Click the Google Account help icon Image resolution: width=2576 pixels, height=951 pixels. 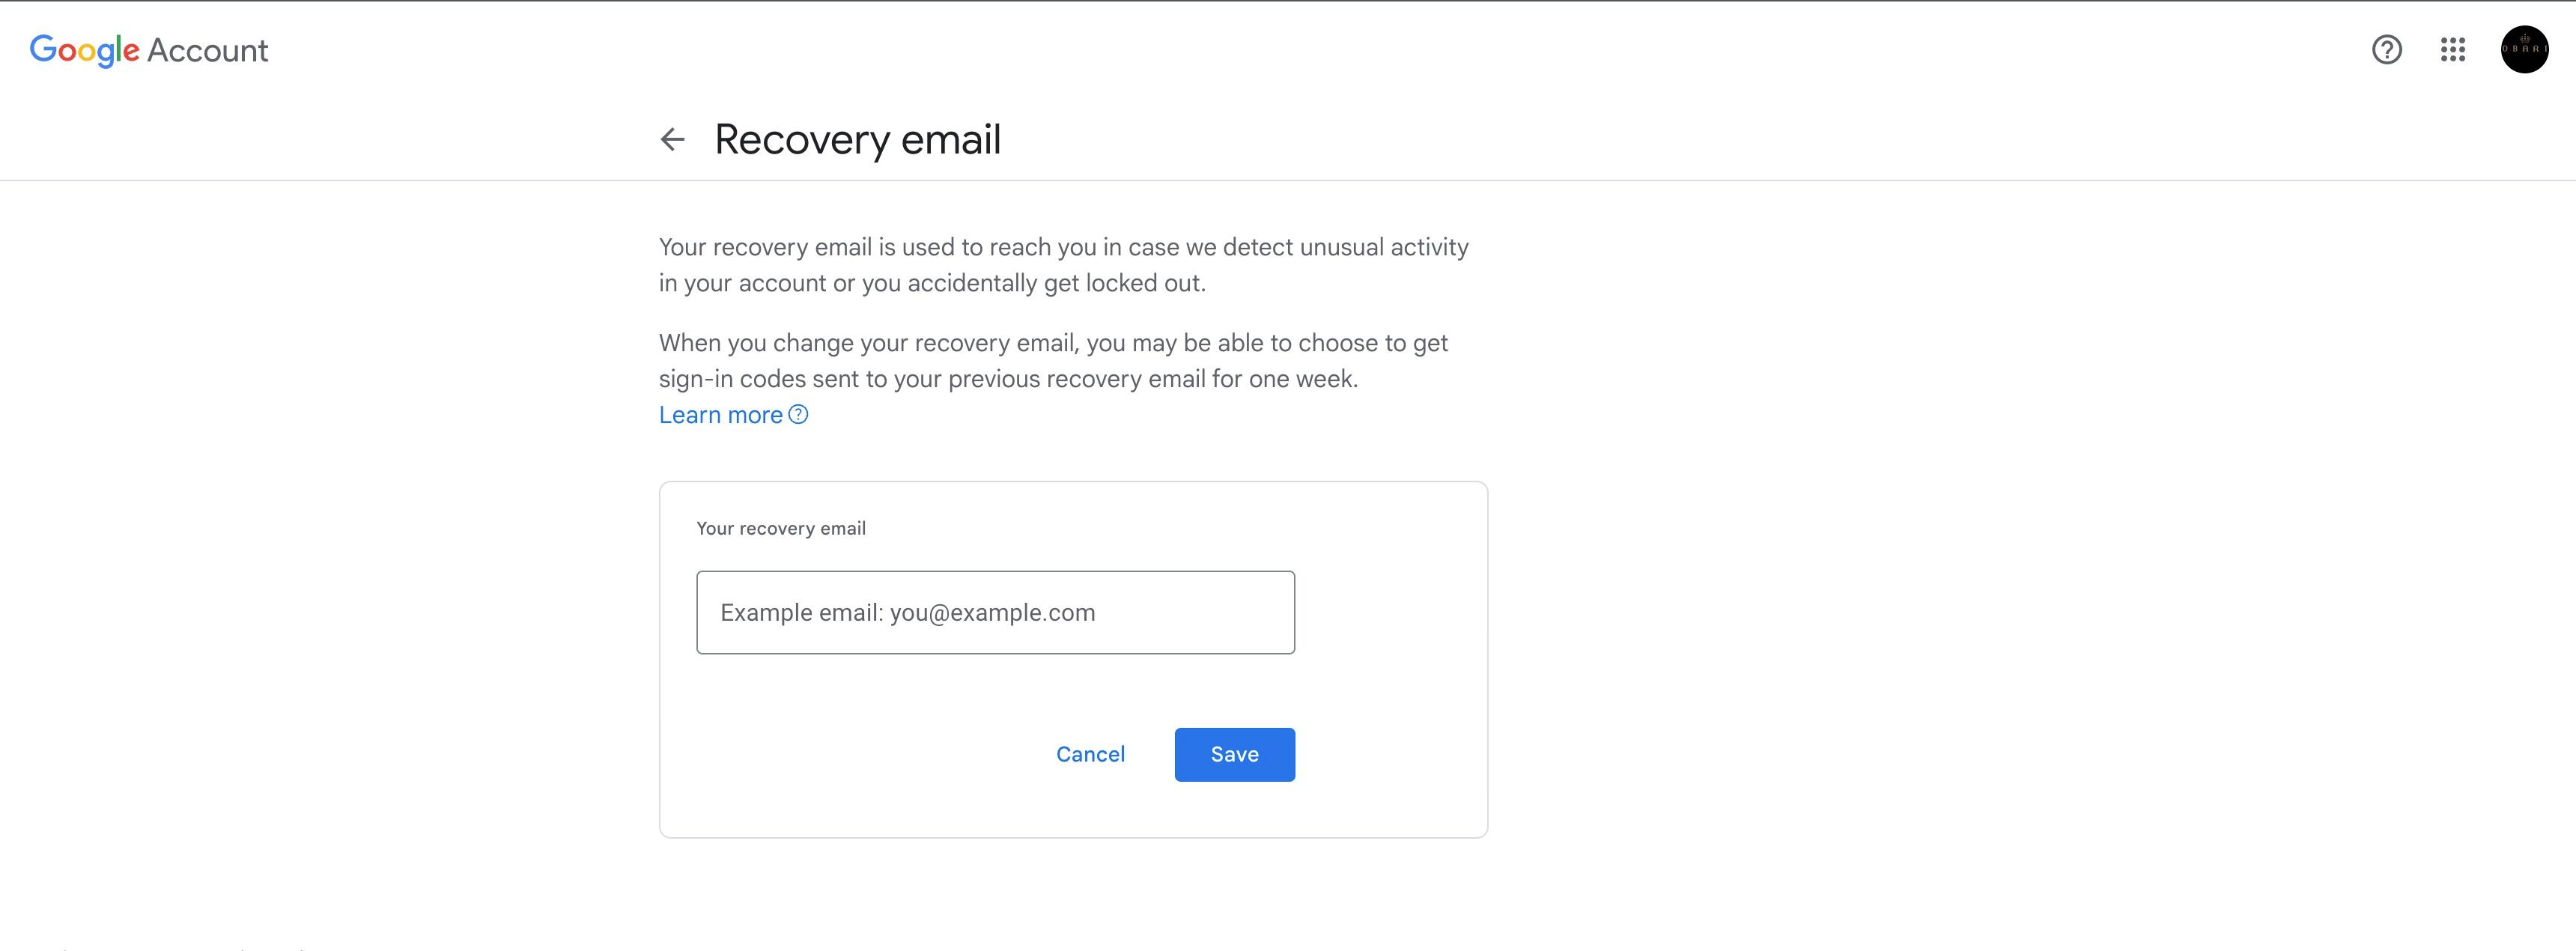pyautogui.click(x=2387, y=48)
